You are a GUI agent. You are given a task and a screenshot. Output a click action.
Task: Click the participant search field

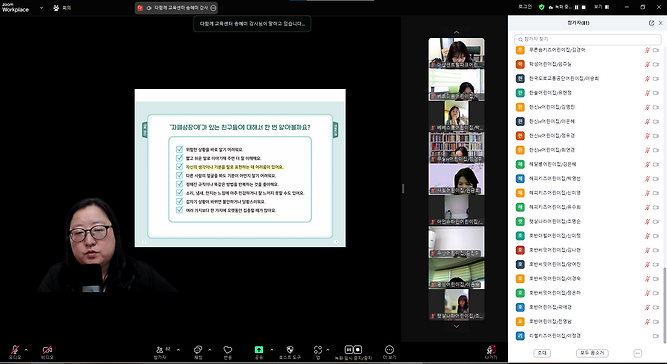click(587, 39)
